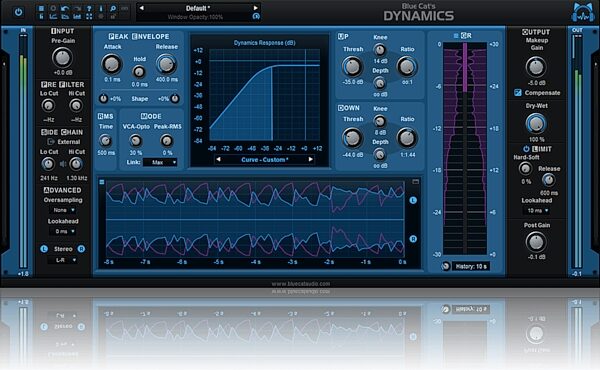
Task: Click the Pre Filter section header
Action: pos(63,84)
